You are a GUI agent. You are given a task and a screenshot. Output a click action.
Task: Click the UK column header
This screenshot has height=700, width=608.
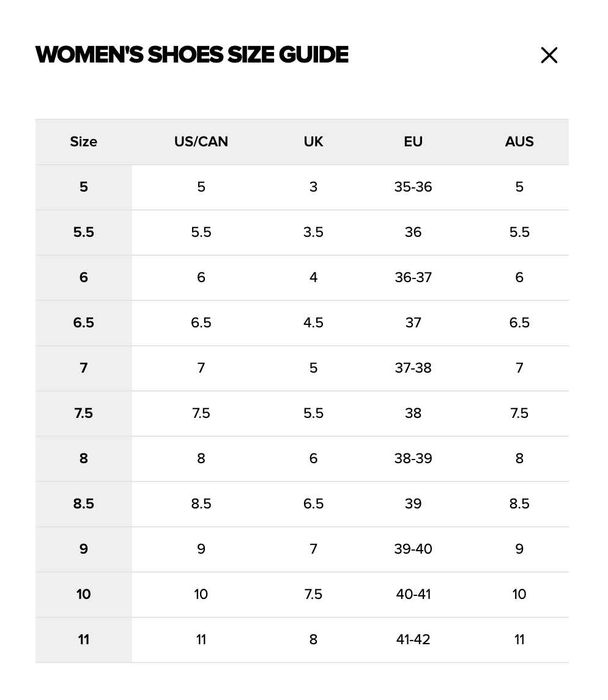313,142
